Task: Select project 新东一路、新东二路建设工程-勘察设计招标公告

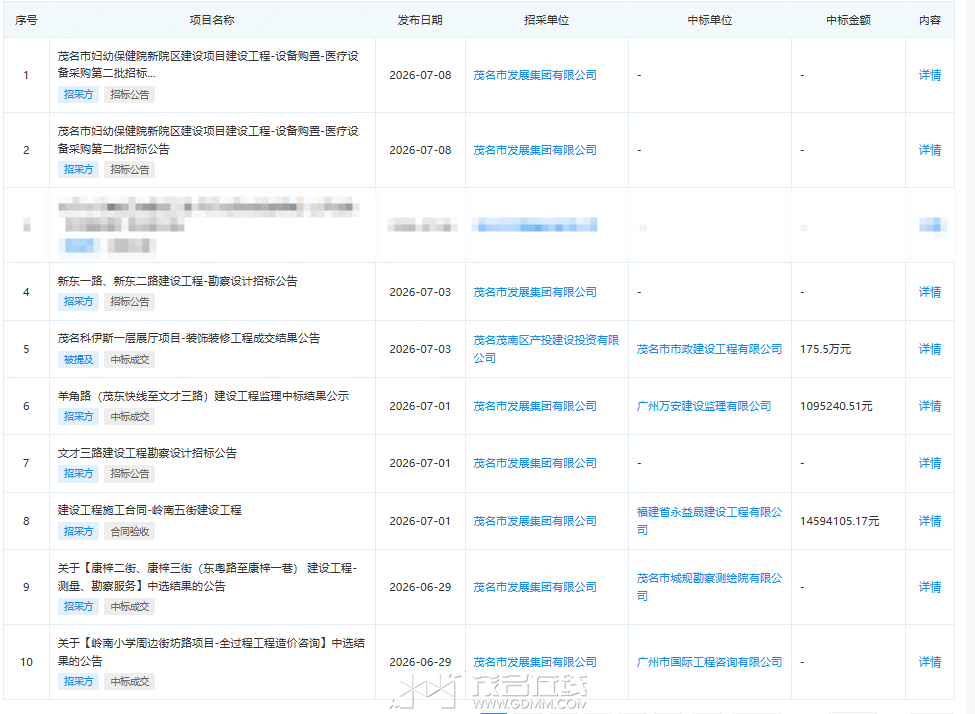Action: point(177,281)
